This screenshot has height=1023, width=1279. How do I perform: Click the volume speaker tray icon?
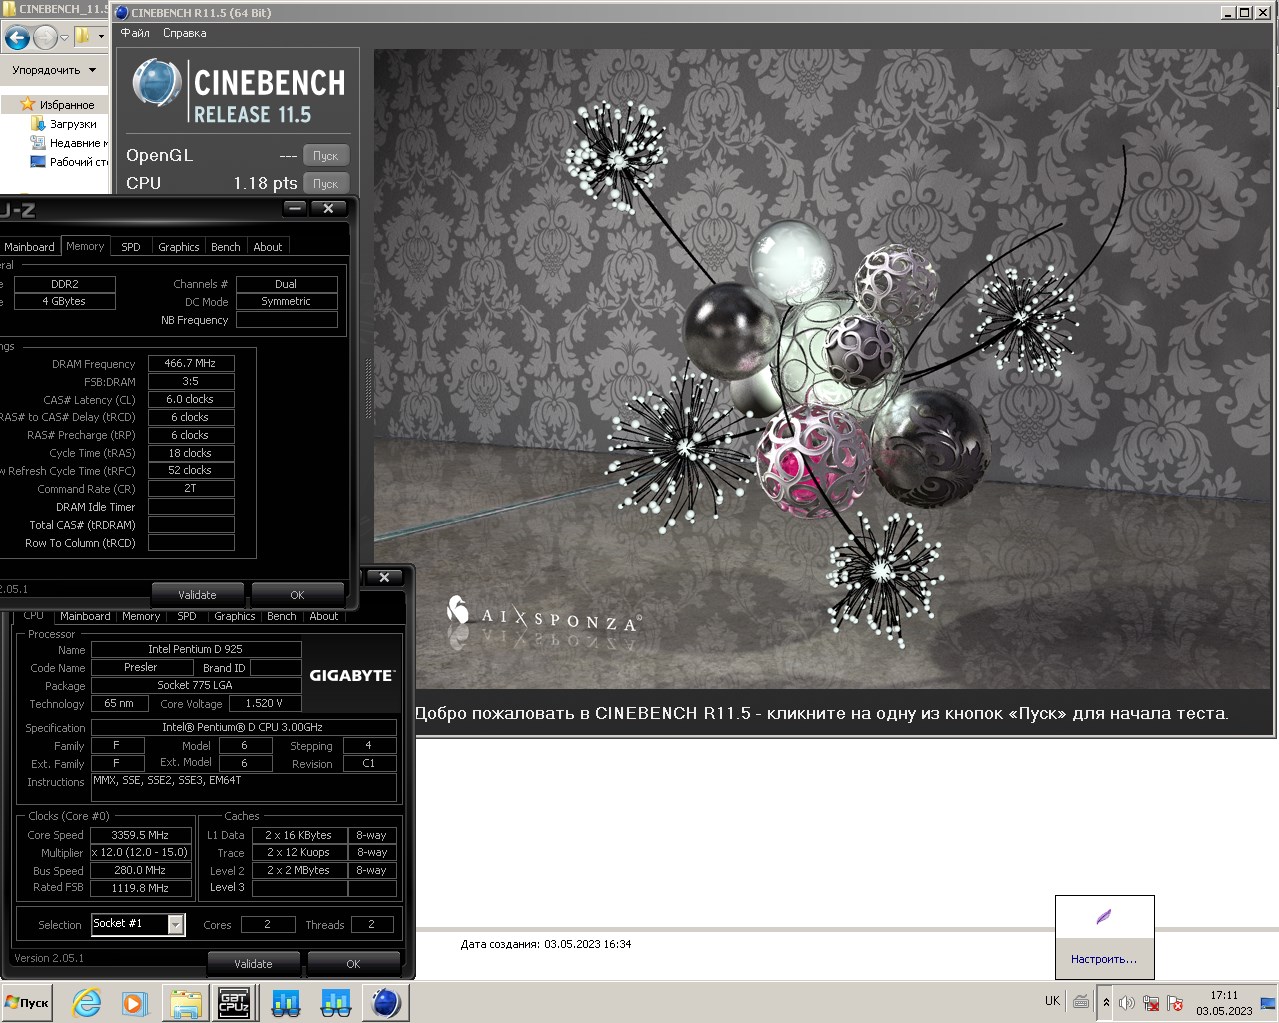tap(1127, 1002)
